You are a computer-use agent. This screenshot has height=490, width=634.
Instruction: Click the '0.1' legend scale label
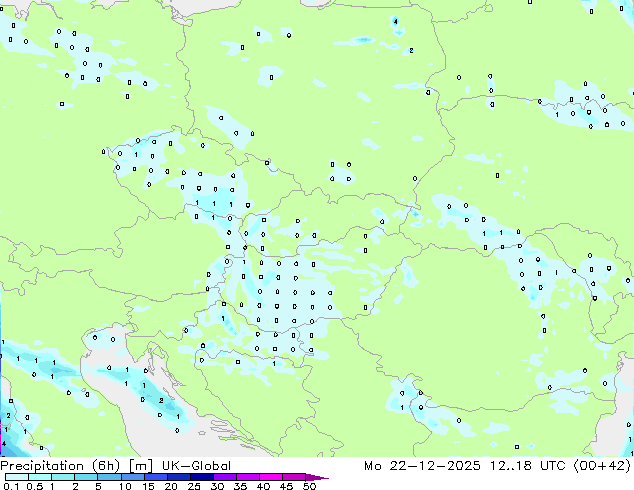(x=11, y=486)
